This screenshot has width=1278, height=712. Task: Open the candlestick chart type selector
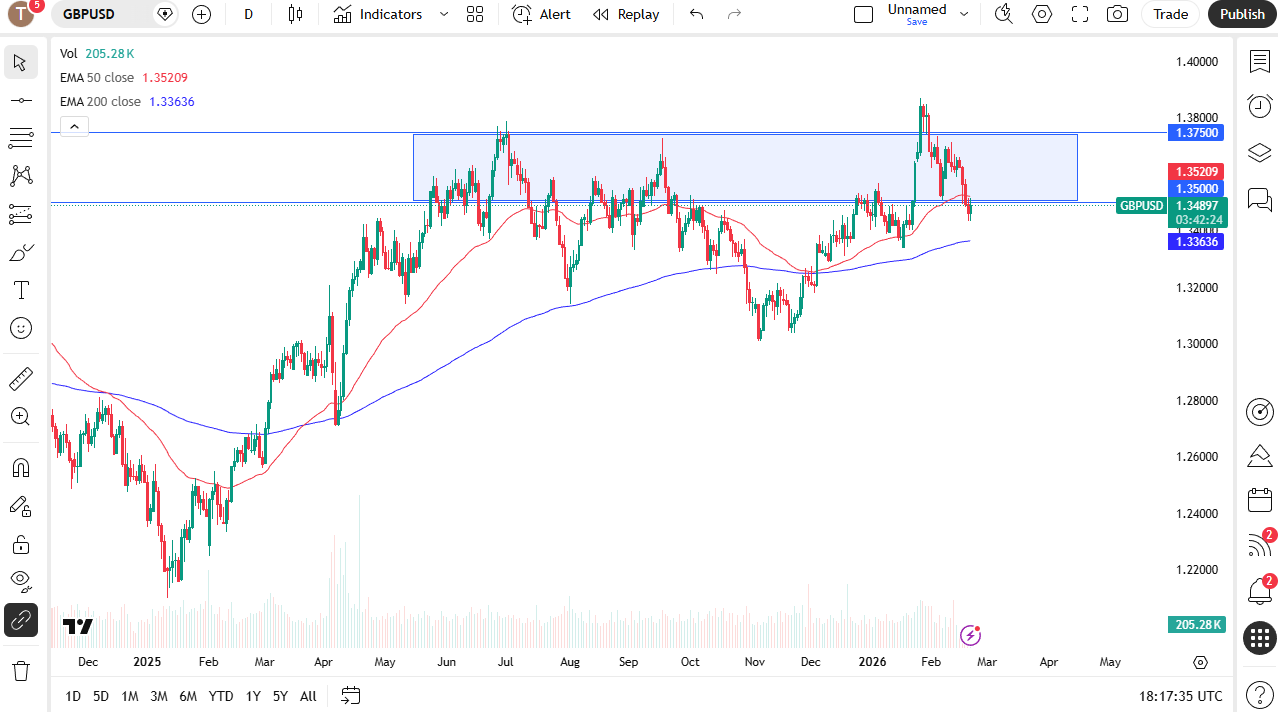click(294, 14)
